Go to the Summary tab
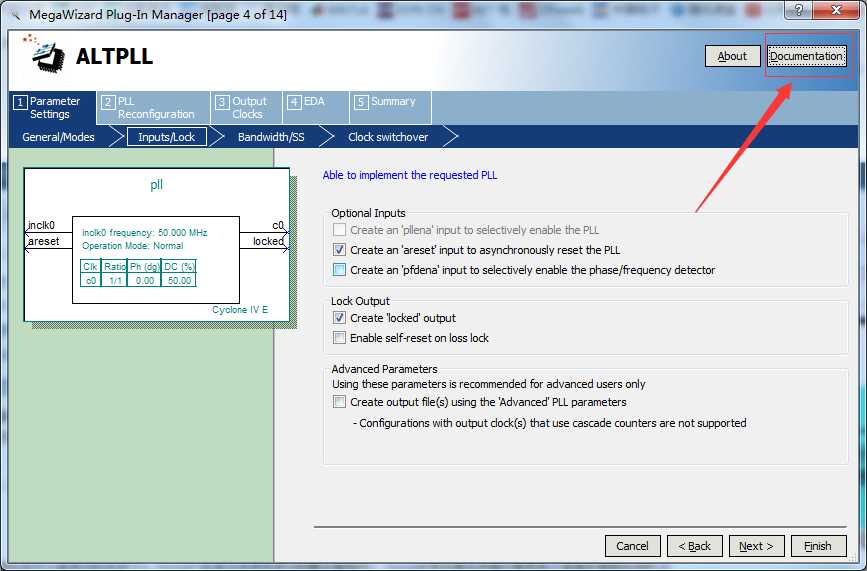This screenshot has height=571, width=867. point(391,108)
